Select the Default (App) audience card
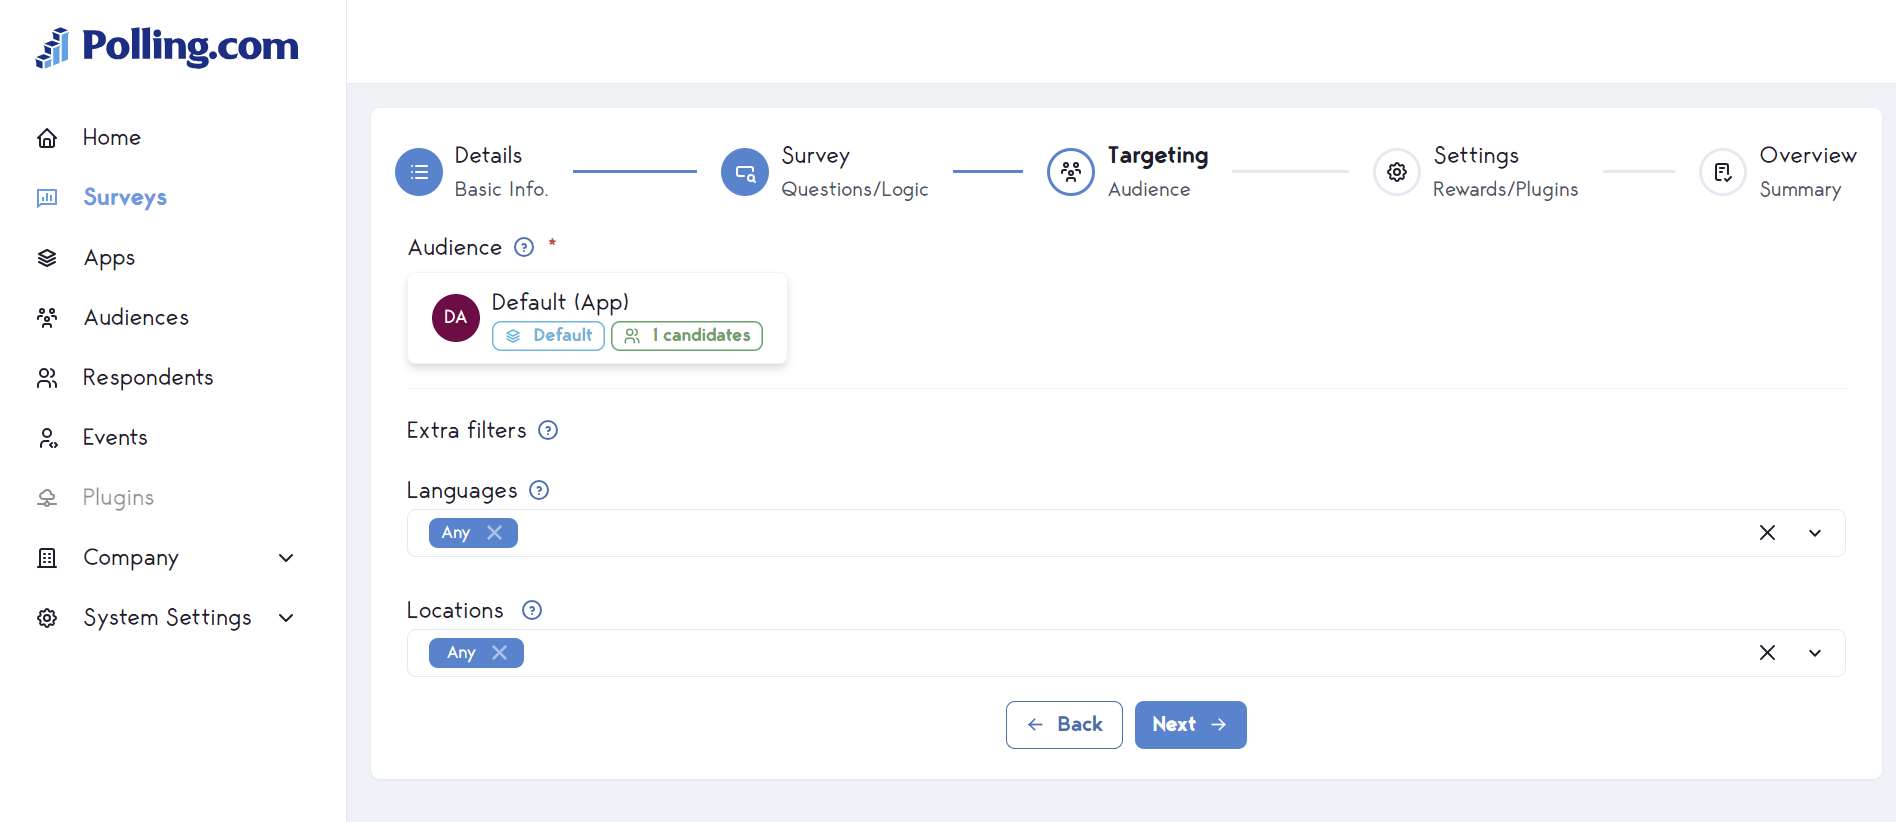Viewport: 1896px width, 822px height. point(597,318)
